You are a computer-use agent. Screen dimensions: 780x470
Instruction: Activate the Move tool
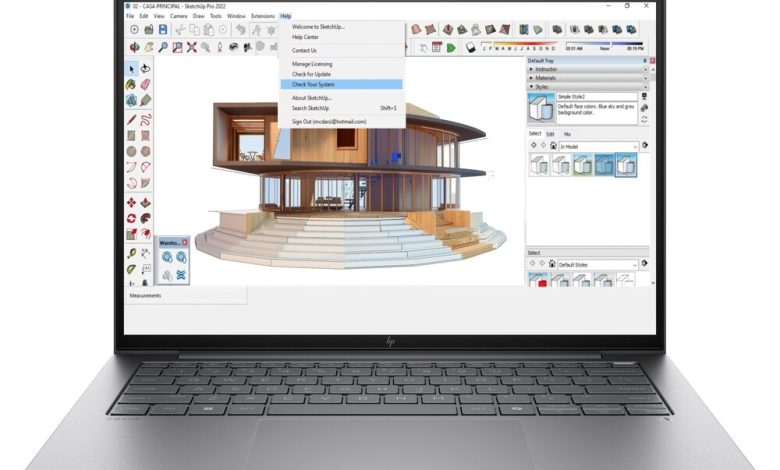[131, 202]
